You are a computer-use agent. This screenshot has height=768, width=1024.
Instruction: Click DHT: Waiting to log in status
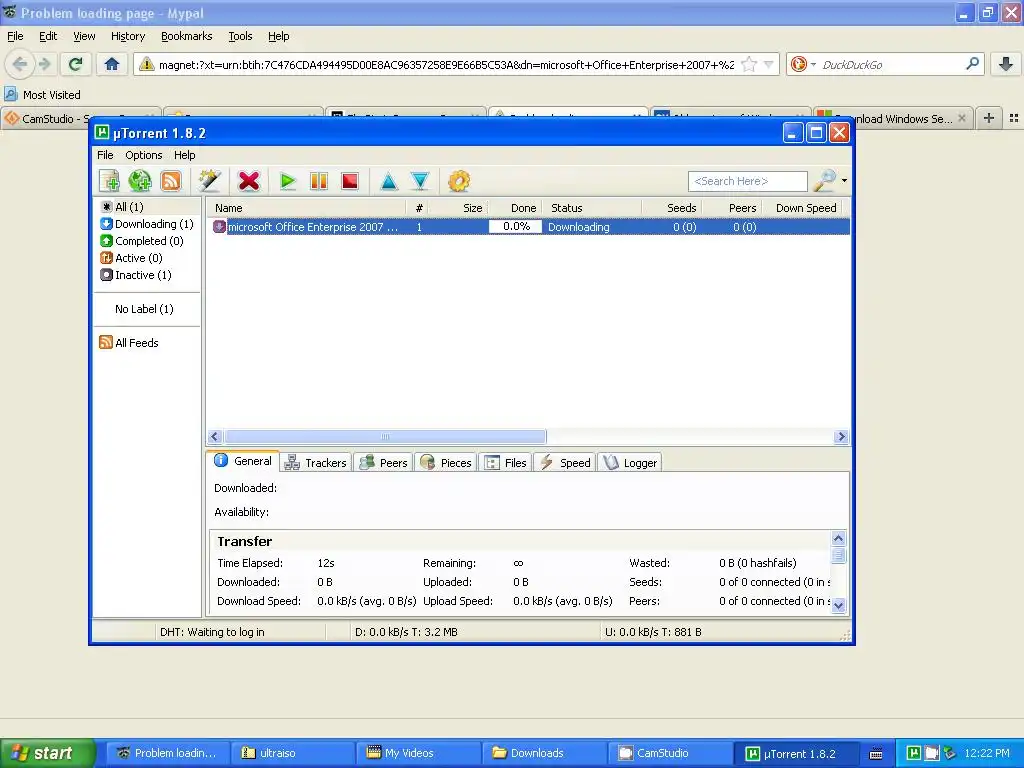212,632
